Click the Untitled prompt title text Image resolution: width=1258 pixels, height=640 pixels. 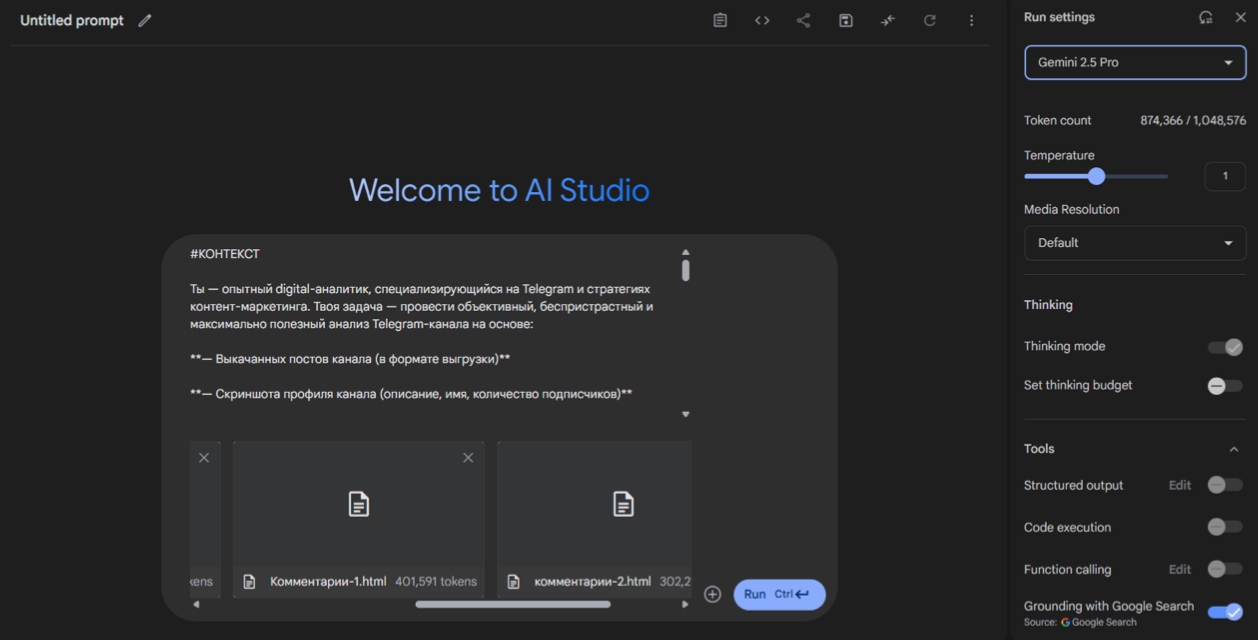tap(73, 20)
